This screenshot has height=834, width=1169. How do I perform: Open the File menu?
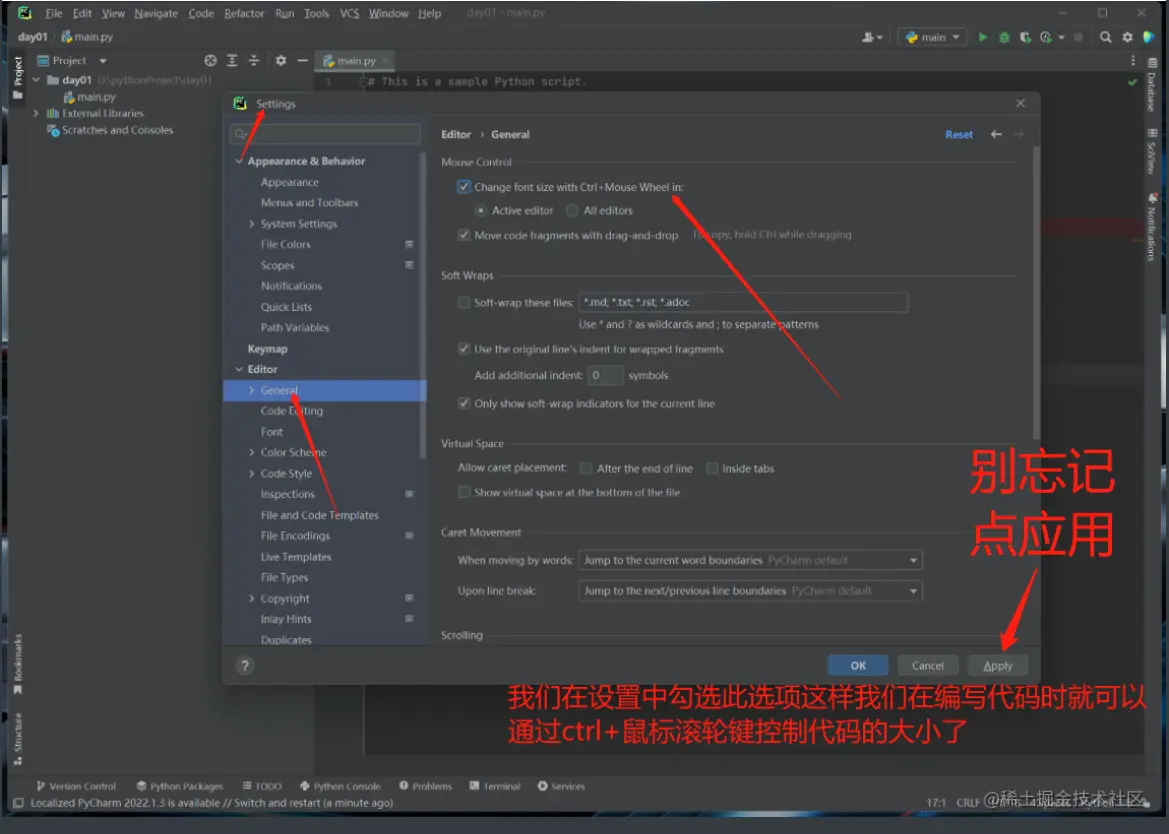tap(54, 13)
